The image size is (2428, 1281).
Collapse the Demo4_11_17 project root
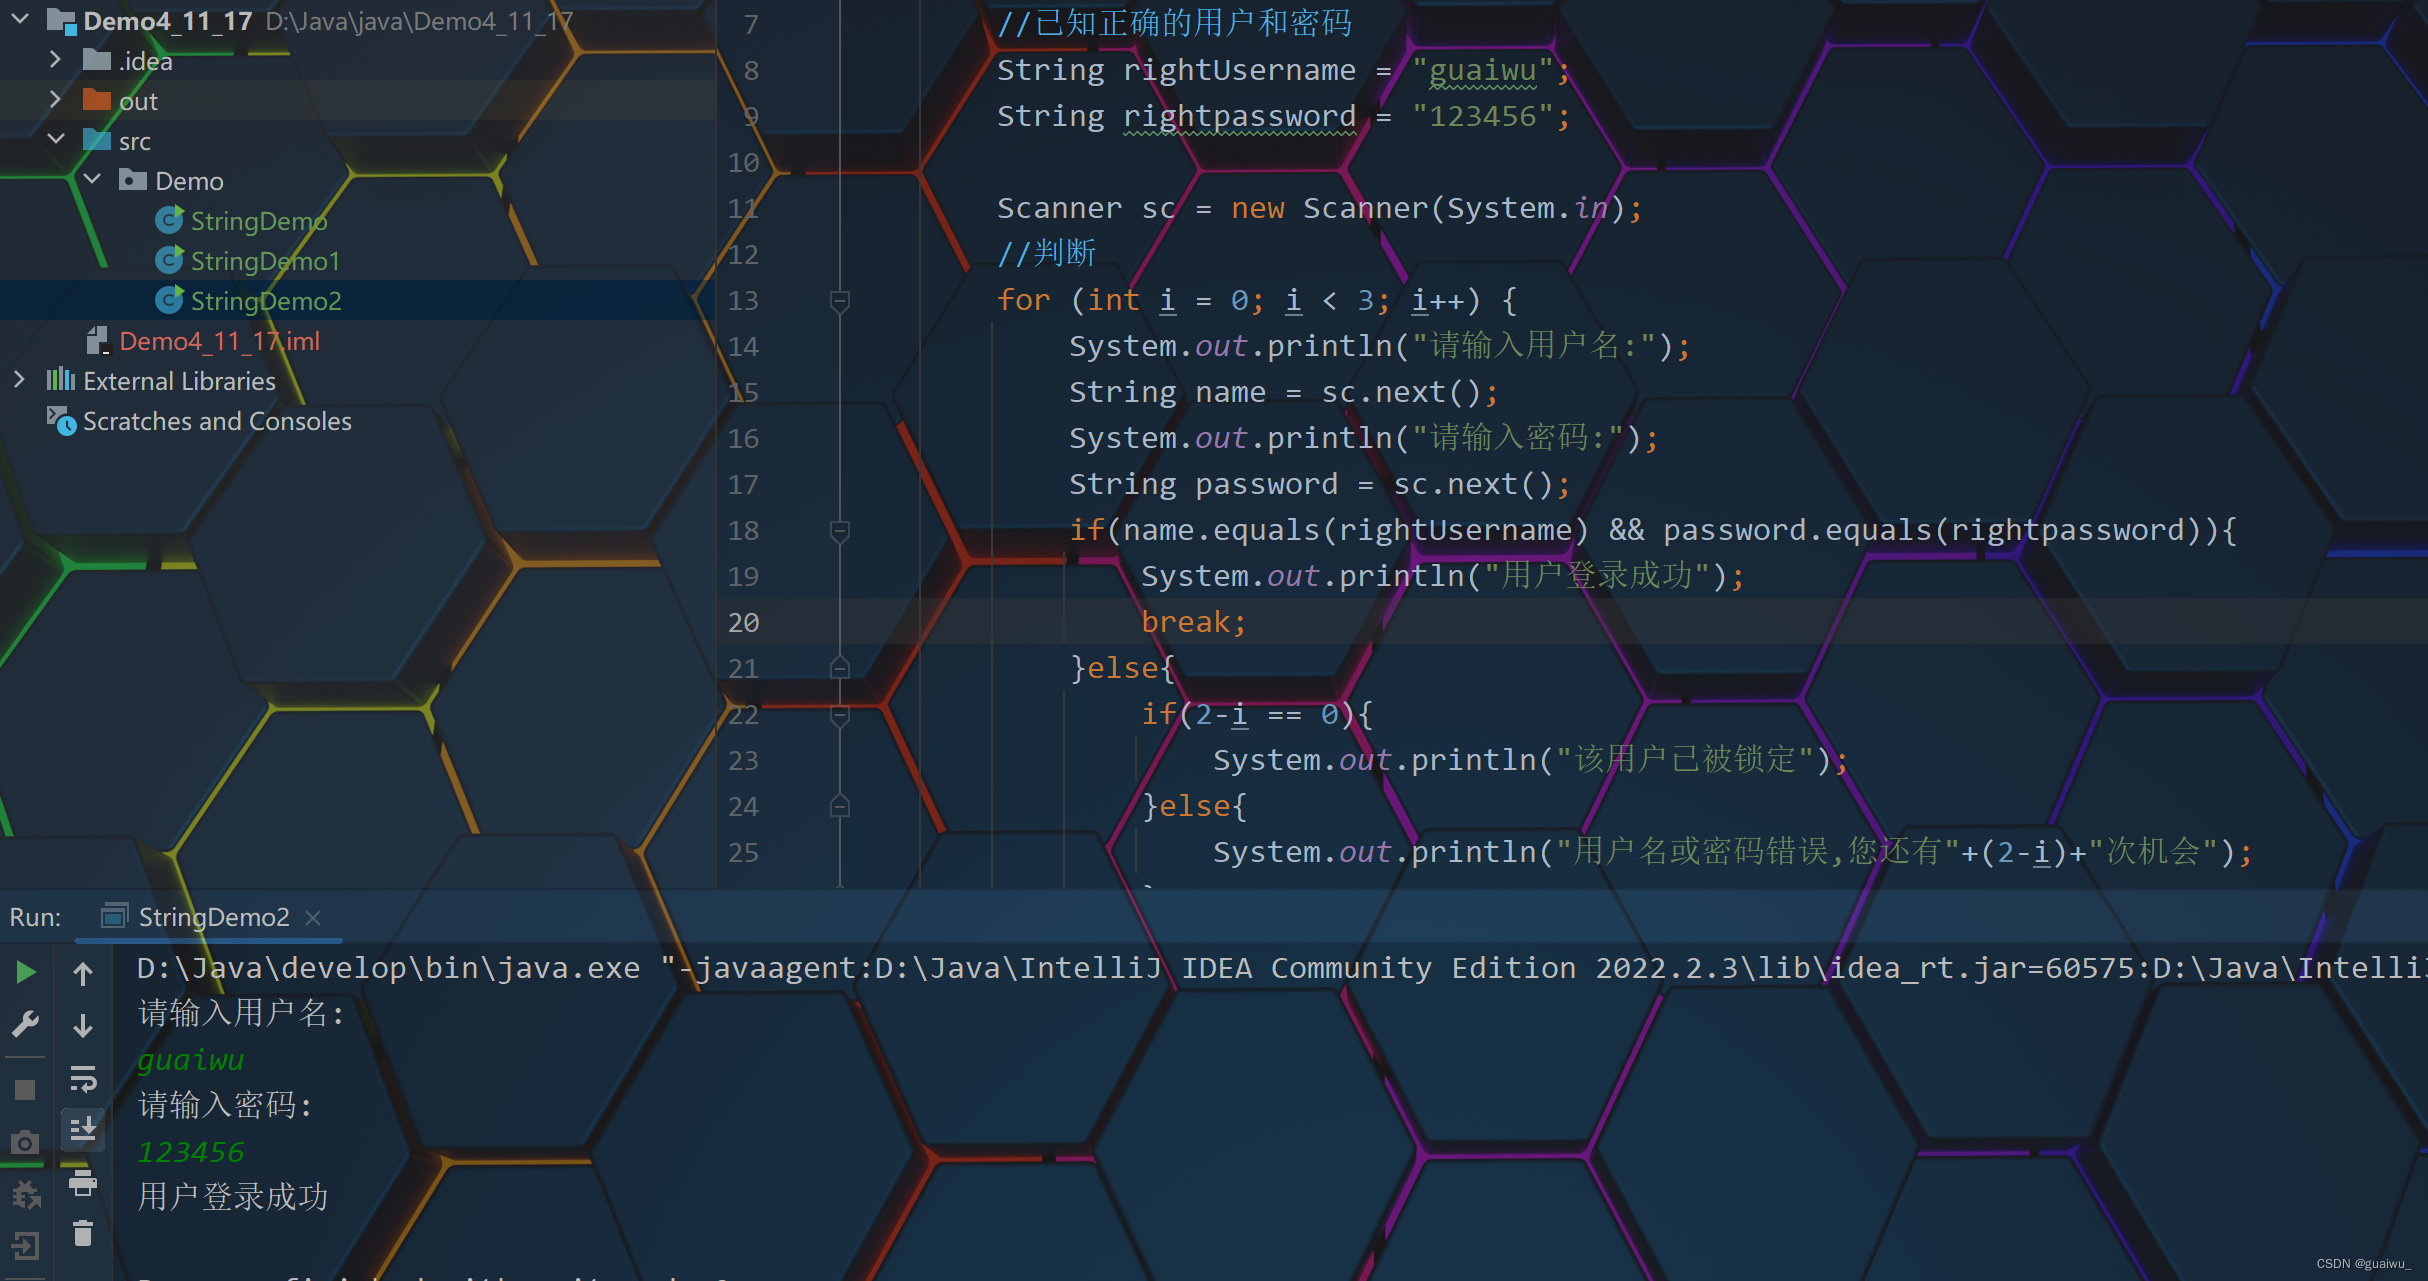tap(19, 20)
